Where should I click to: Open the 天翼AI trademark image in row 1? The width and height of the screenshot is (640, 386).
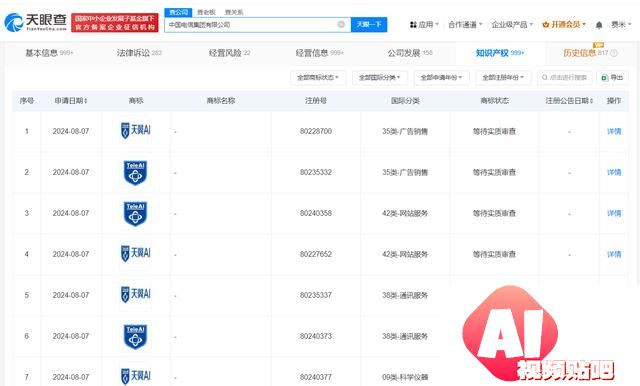click(x=136, y=131)
